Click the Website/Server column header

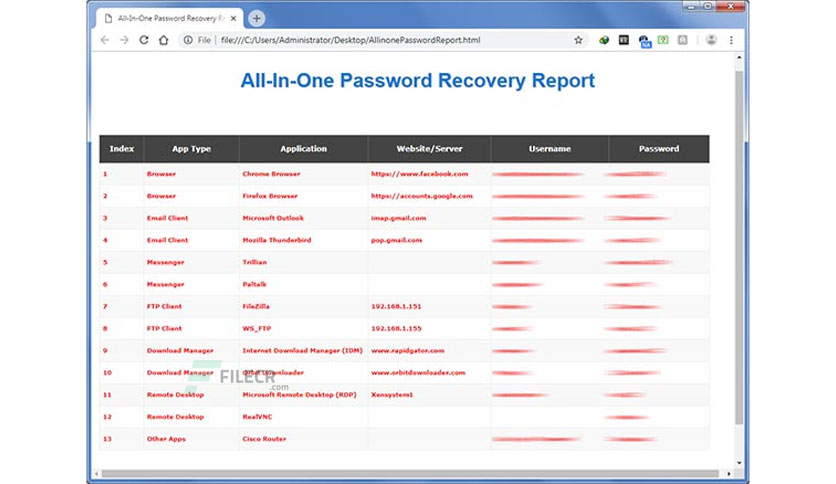click(429, 149)
